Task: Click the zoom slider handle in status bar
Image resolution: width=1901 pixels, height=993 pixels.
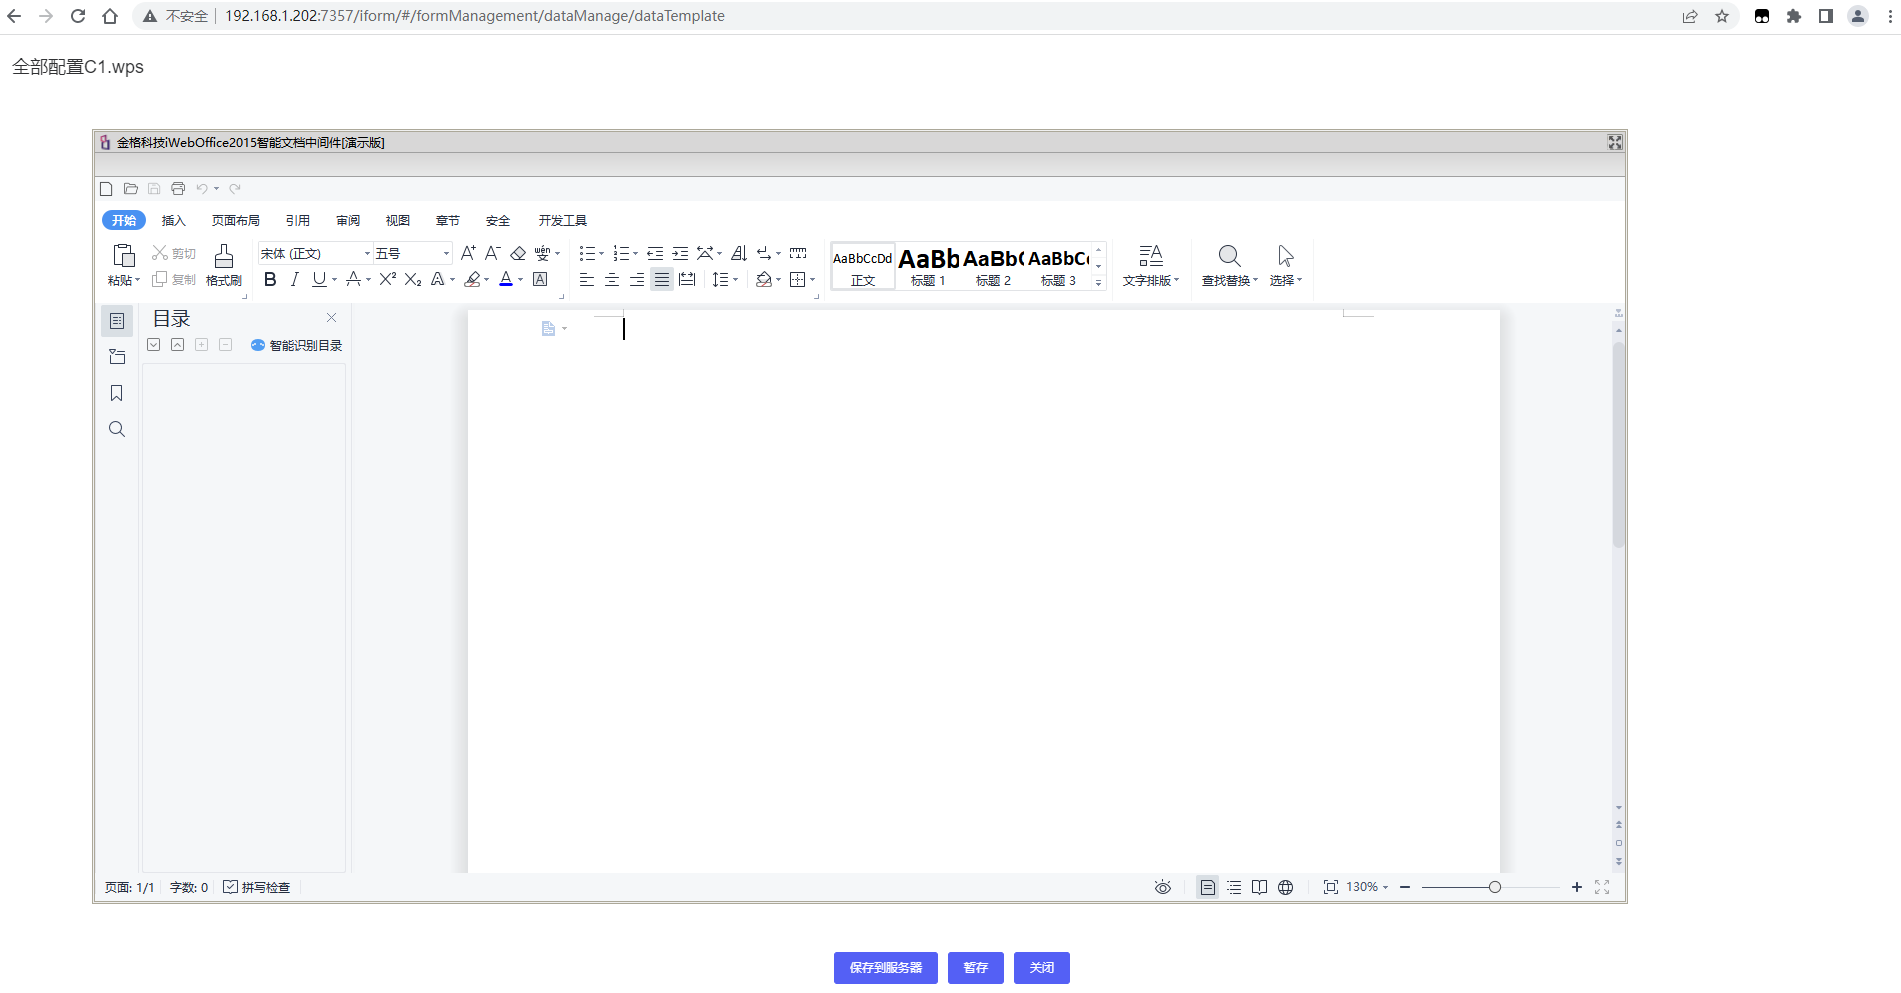Action: [1494, 887]
